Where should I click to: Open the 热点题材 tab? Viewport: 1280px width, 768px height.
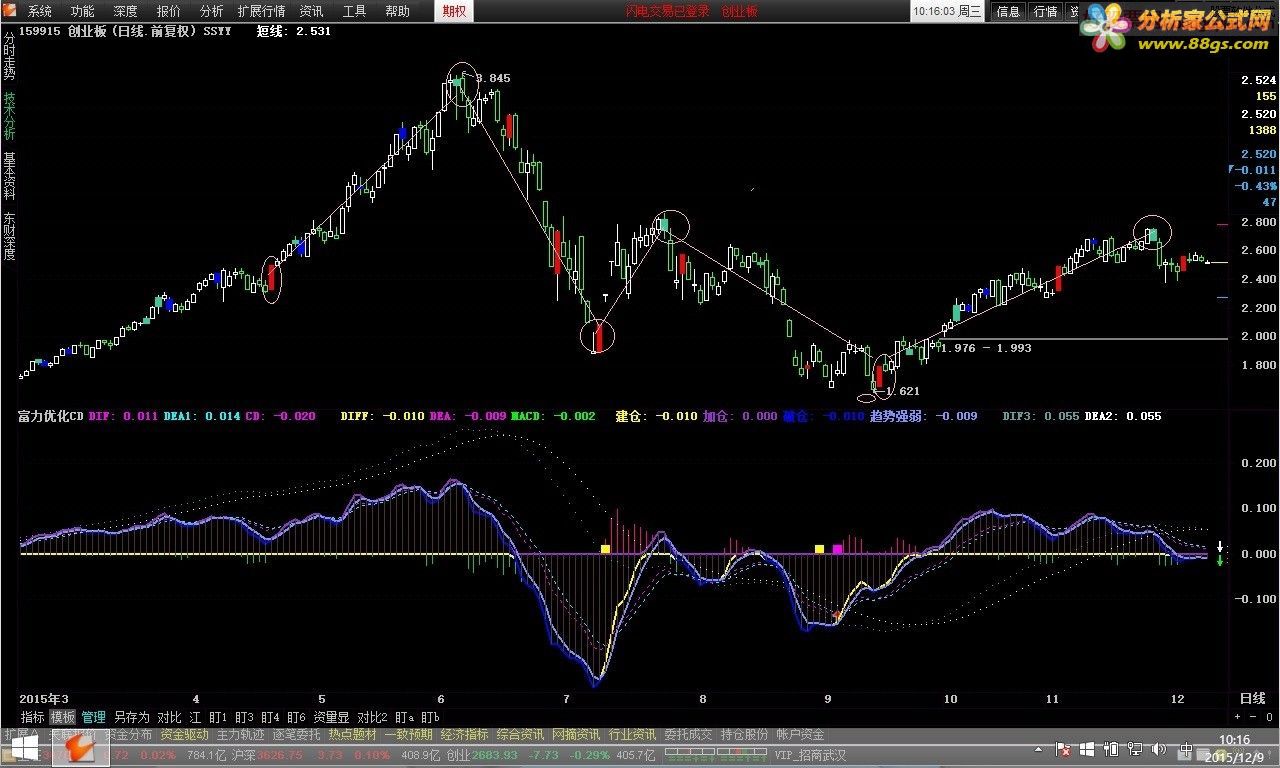point(352,734)
